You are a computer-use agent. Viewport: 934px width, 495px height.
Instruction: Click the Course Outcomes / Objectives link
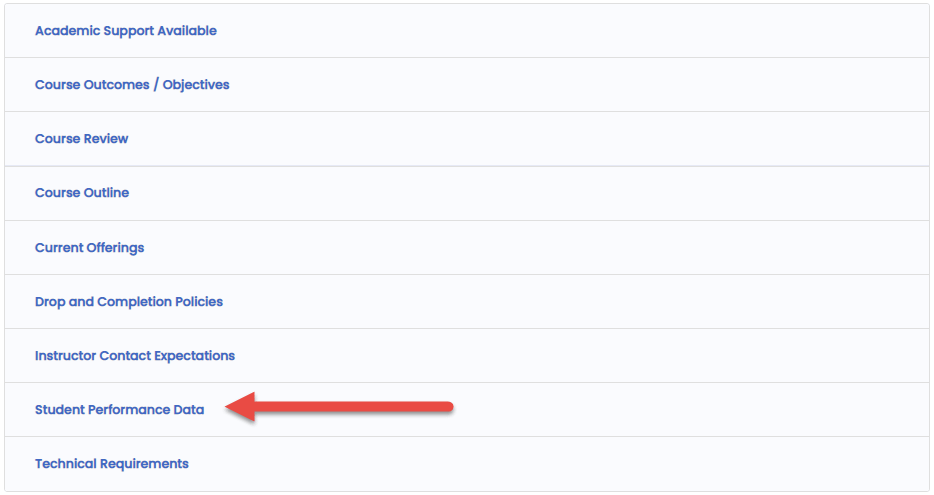pos(132,85)
